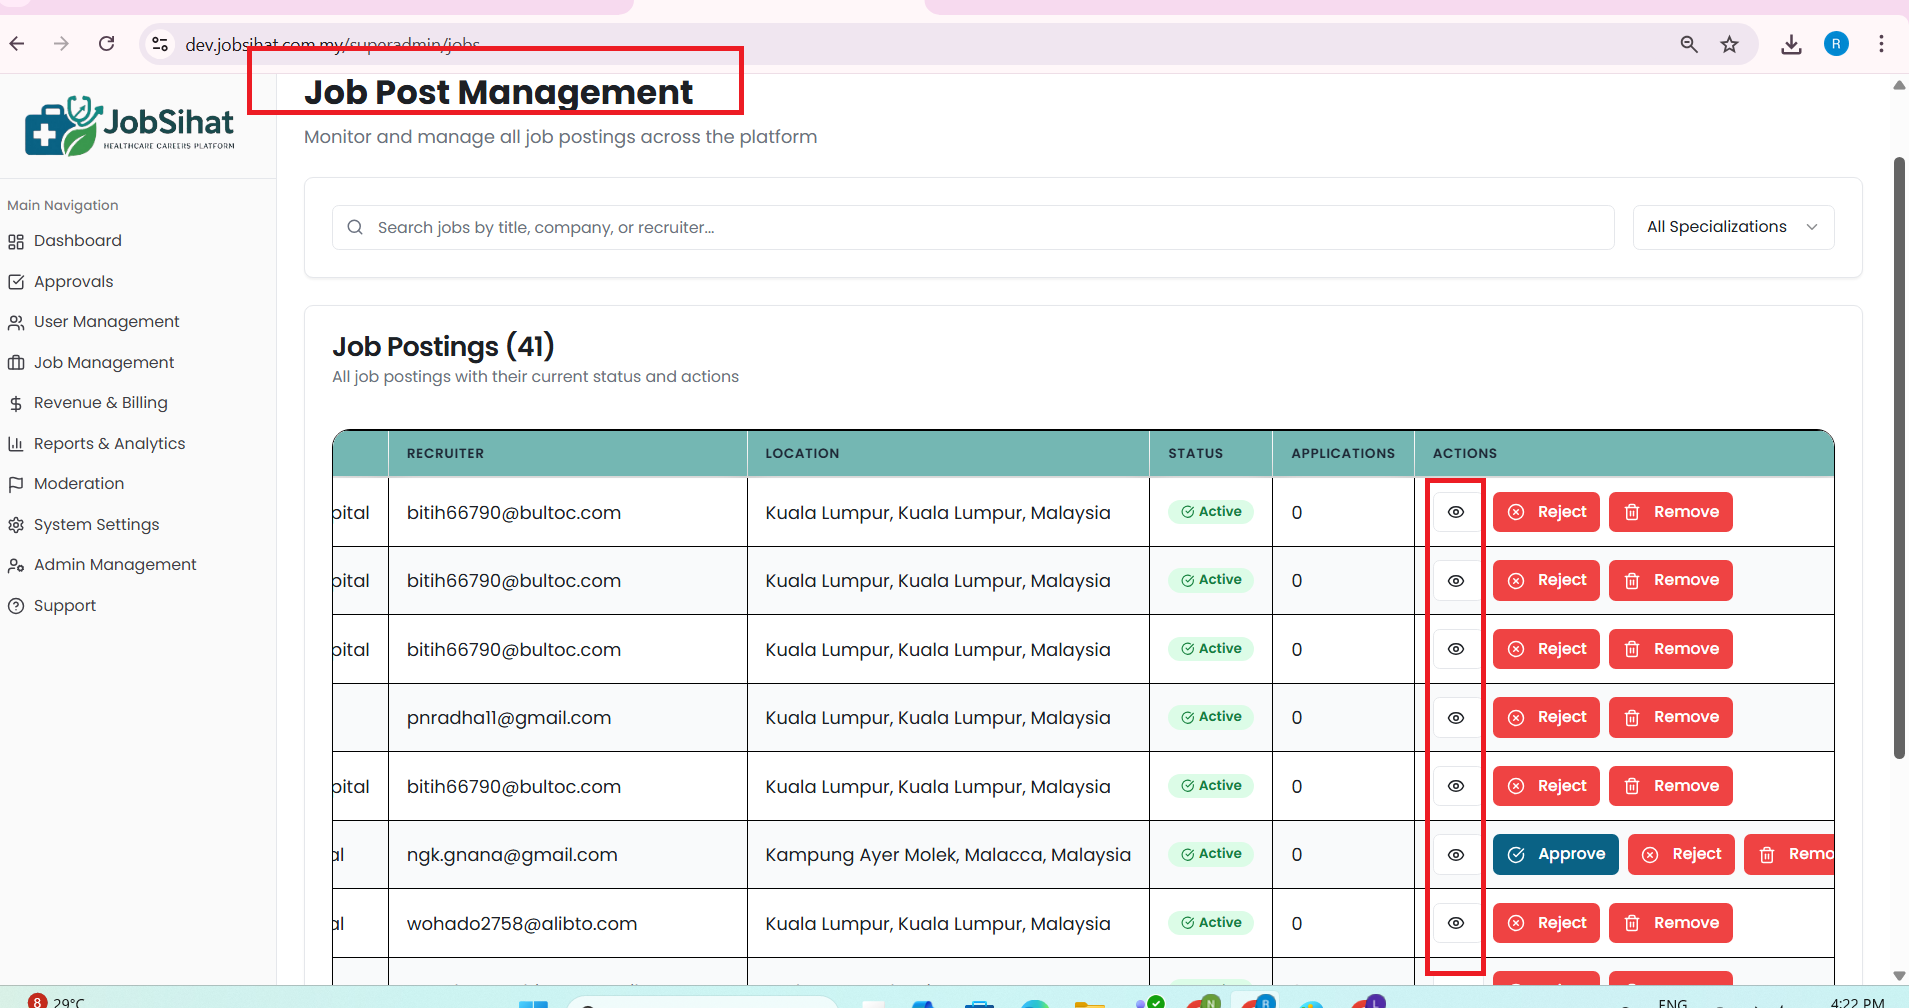Click the browser zoom magnifier icon
The width and height of the screenshot is (1909, 1008).
pos(1689,44)
